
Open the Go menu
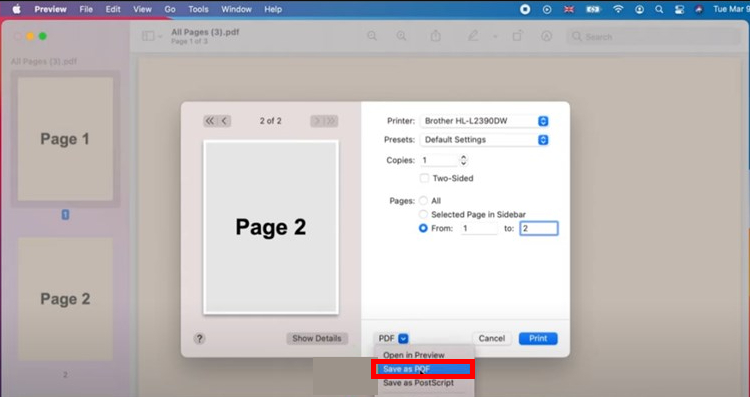(170, 9)
